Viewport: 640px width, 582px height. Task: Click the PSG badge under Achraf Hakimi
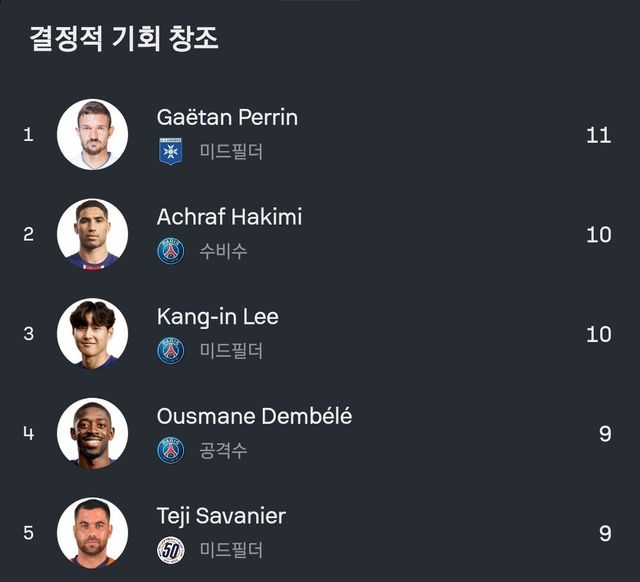coord(170,251)
